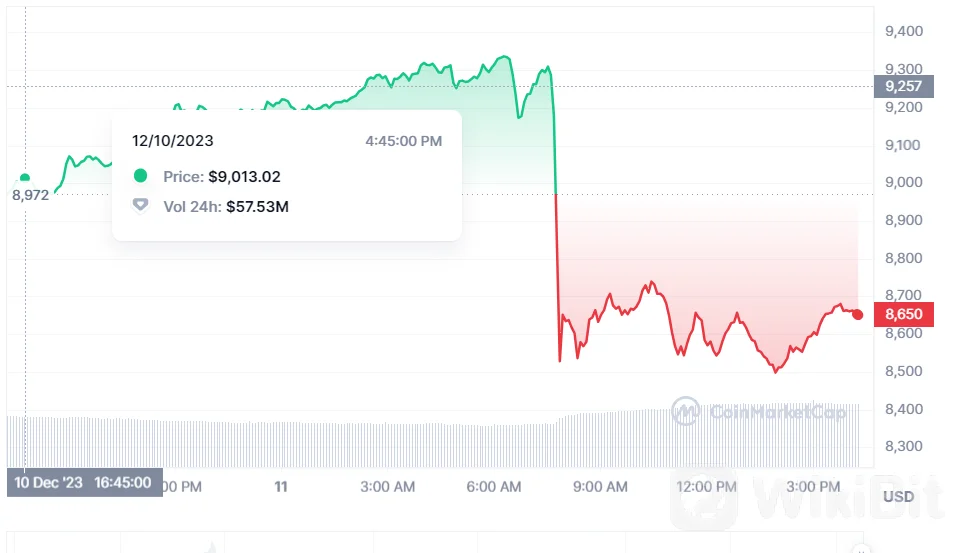Click the green Price dot in tooltip
This screenshot has width=962, height=553.
click(x=141, y=176)
